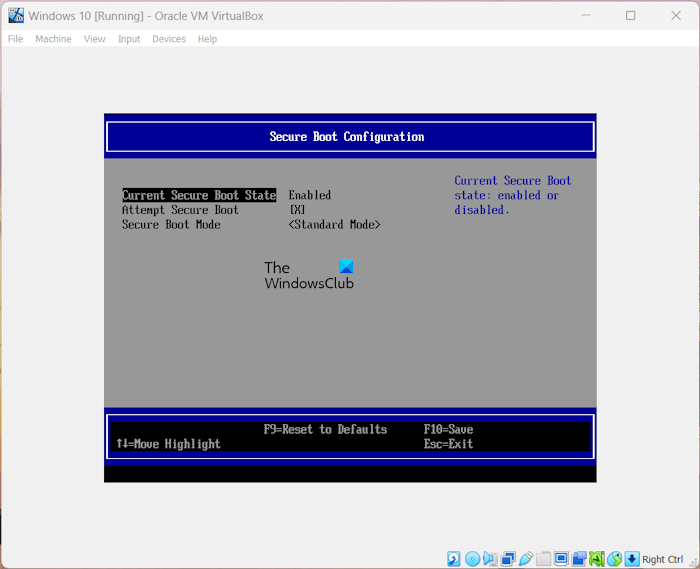Open the View menu

click(94, 39)
